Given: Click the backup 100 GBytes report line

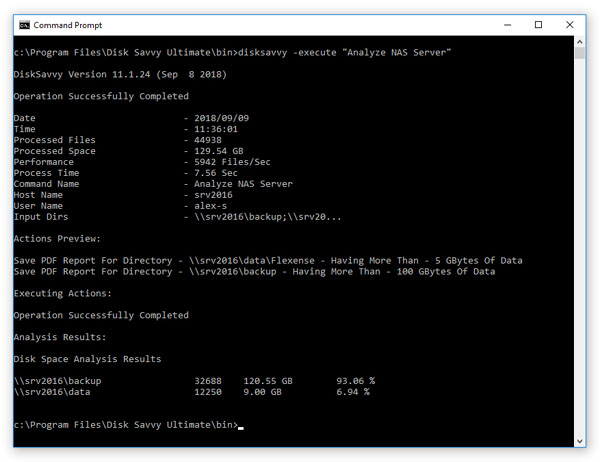Looking at the screenshot, I should (x=254, y=272).
